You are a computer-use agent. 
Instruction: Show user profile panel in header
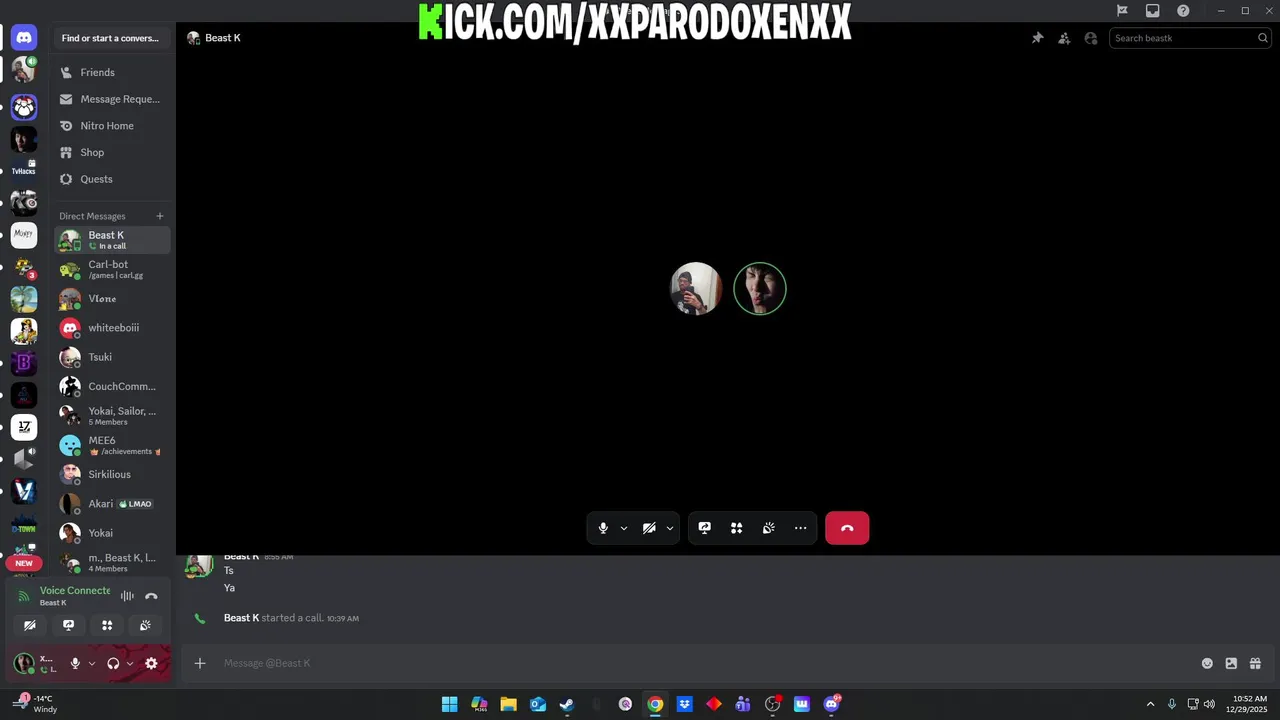pyautogui.click(x=1091, y=38)
